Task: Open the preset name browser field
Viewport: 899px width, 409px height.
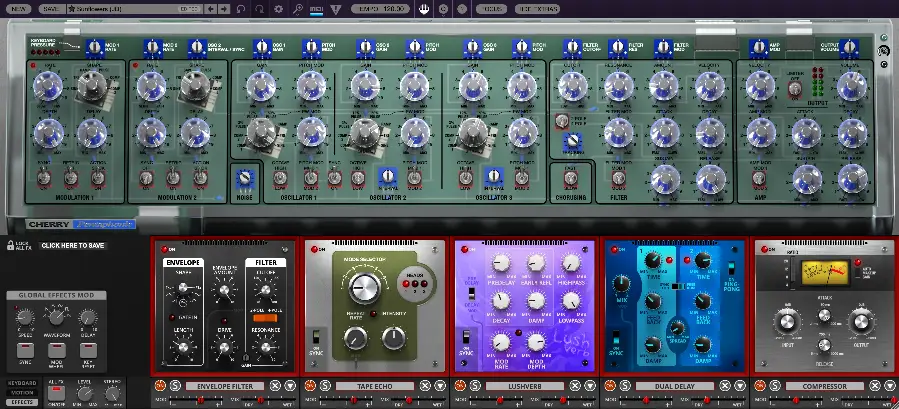Action: coord(133,9)
